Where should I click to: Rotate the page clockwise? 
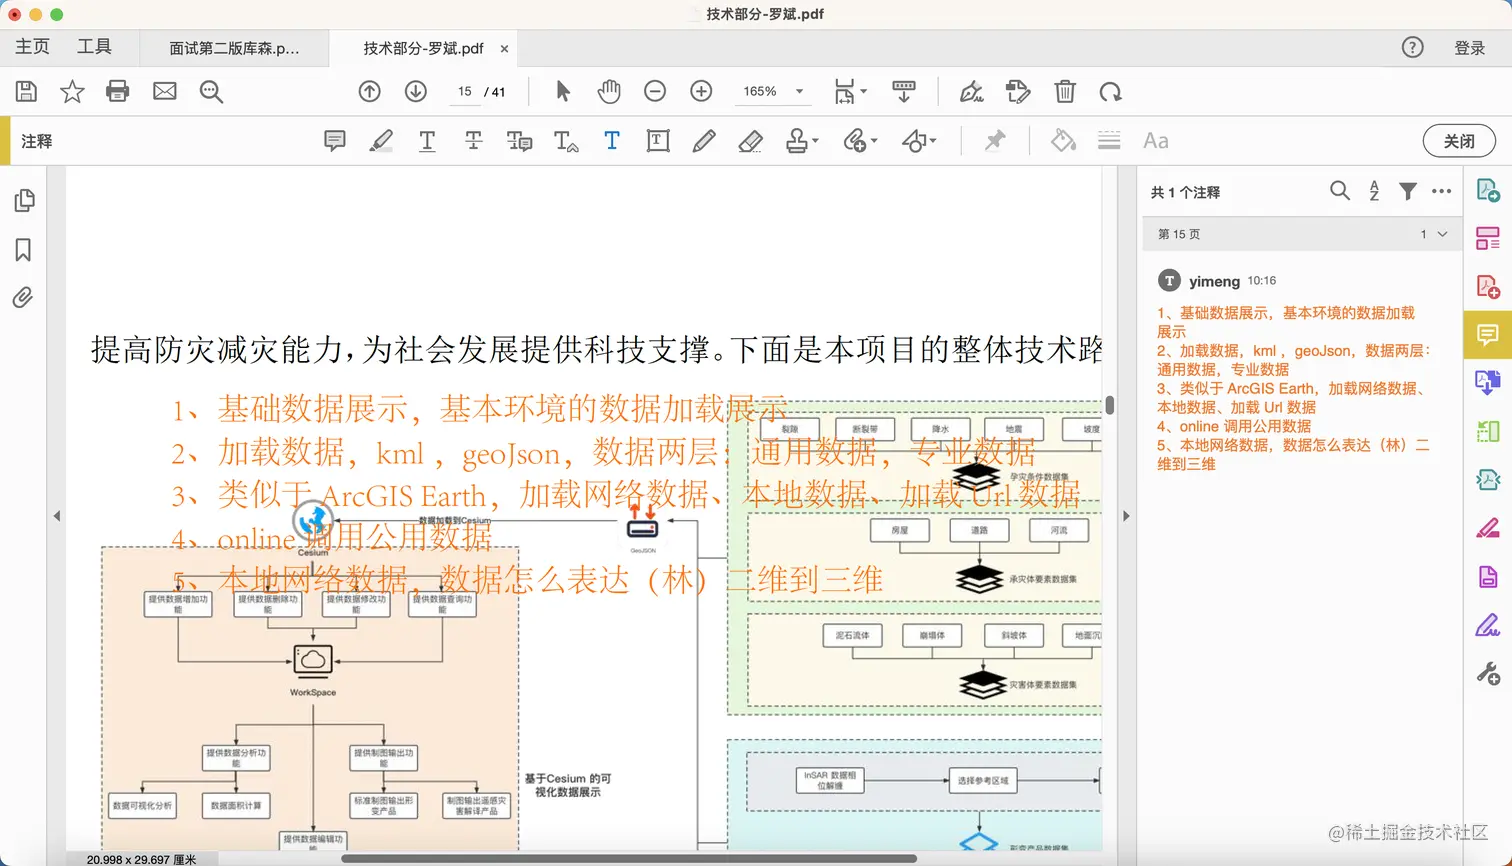click(1111, 92)
